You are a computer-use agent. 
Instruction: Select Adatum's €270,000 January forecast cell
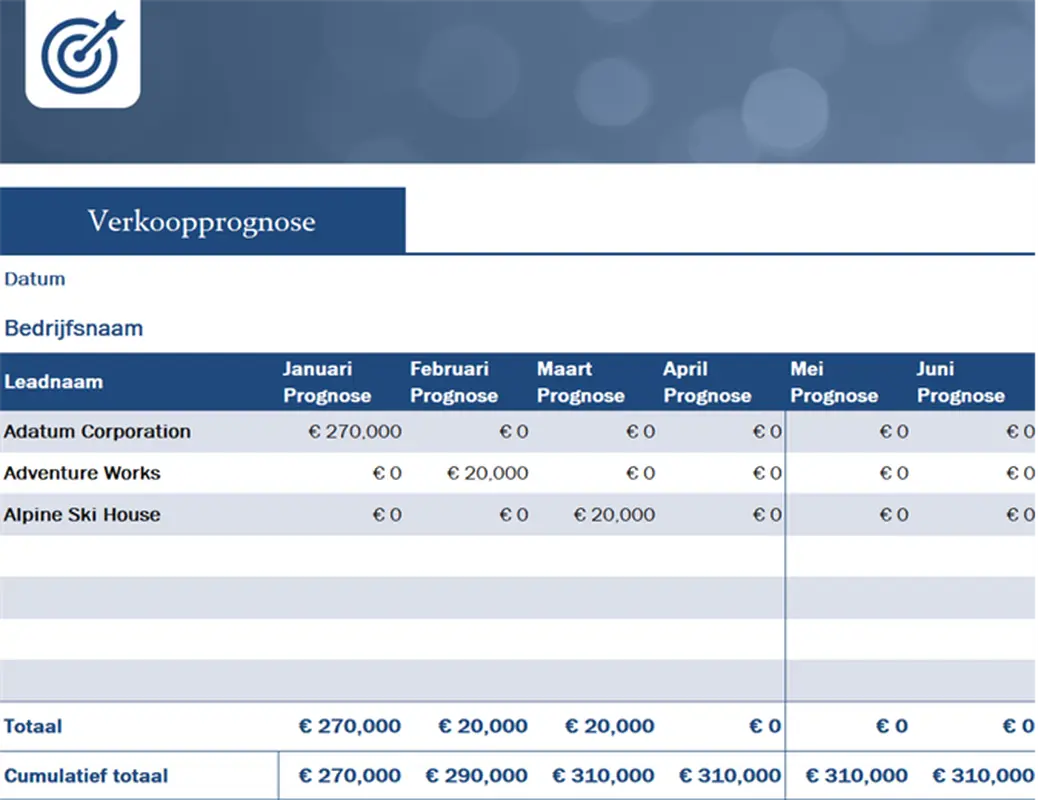[x=355, y=431]
